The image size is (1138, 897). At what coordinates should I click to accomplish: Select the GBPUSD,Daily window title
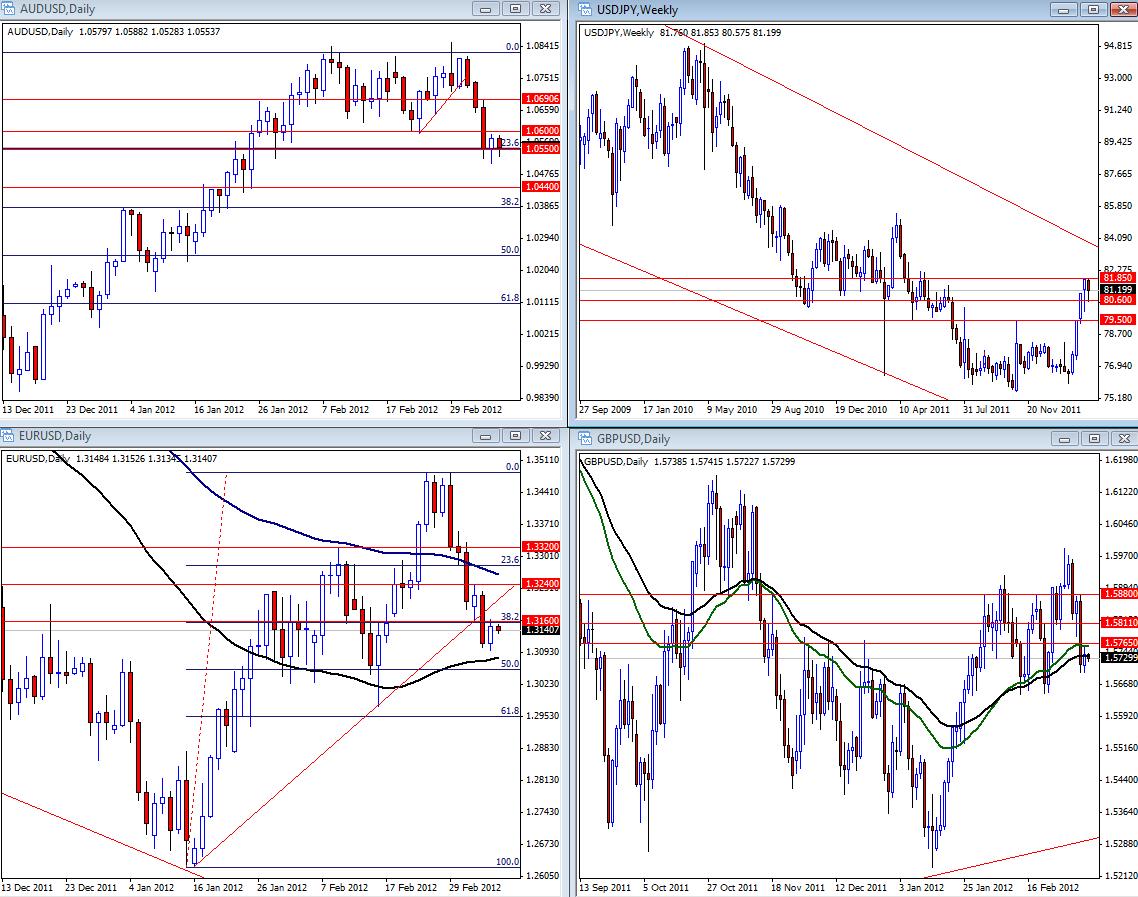coord(634,438)
